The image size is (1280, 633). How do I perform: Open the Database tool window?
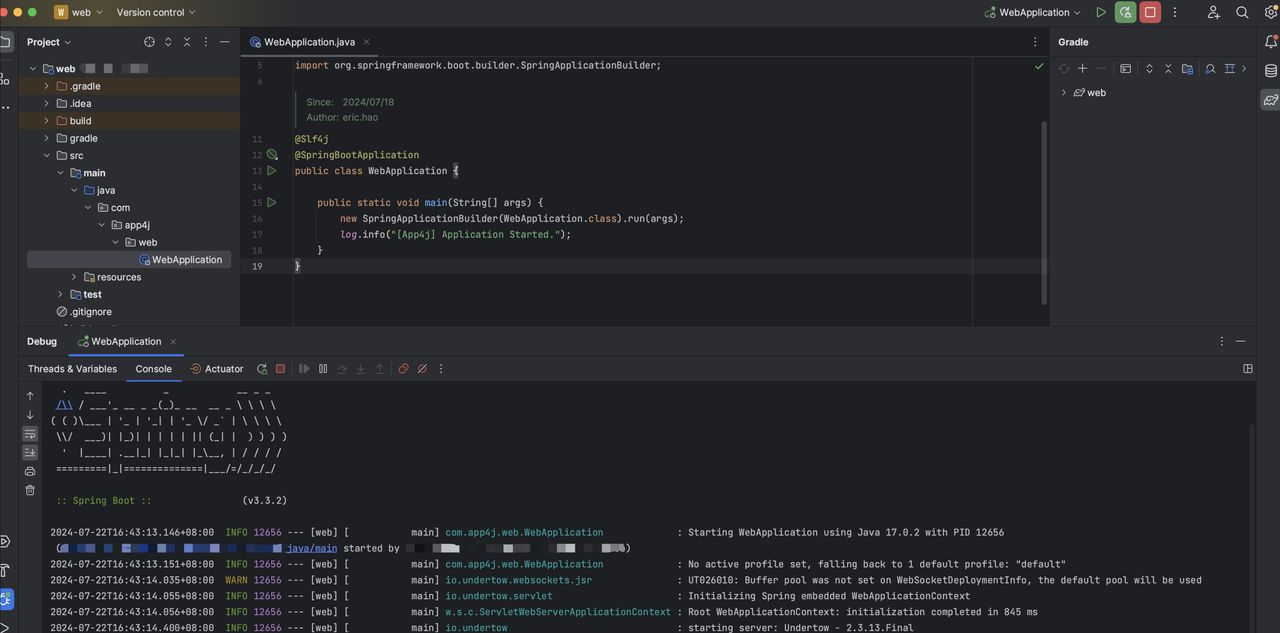tap(1270, 71)
